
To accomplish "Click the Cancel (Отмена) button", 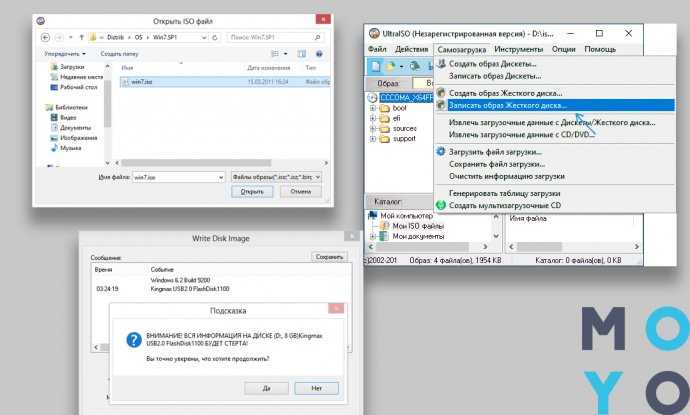I will click(x=301, y=192).
